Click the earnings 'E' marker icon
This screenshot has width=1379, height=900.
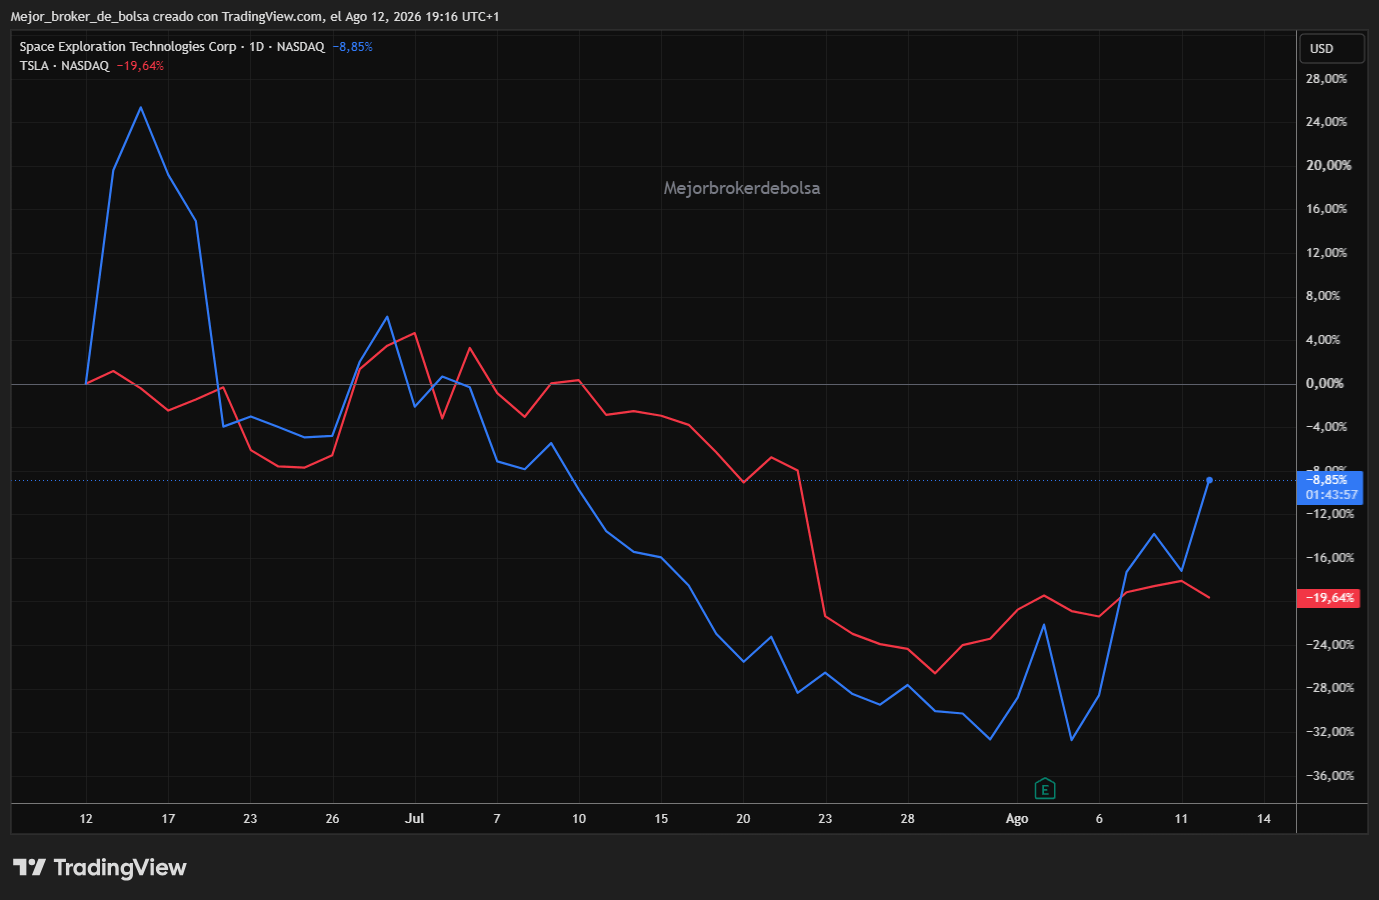pos(1045,789)
